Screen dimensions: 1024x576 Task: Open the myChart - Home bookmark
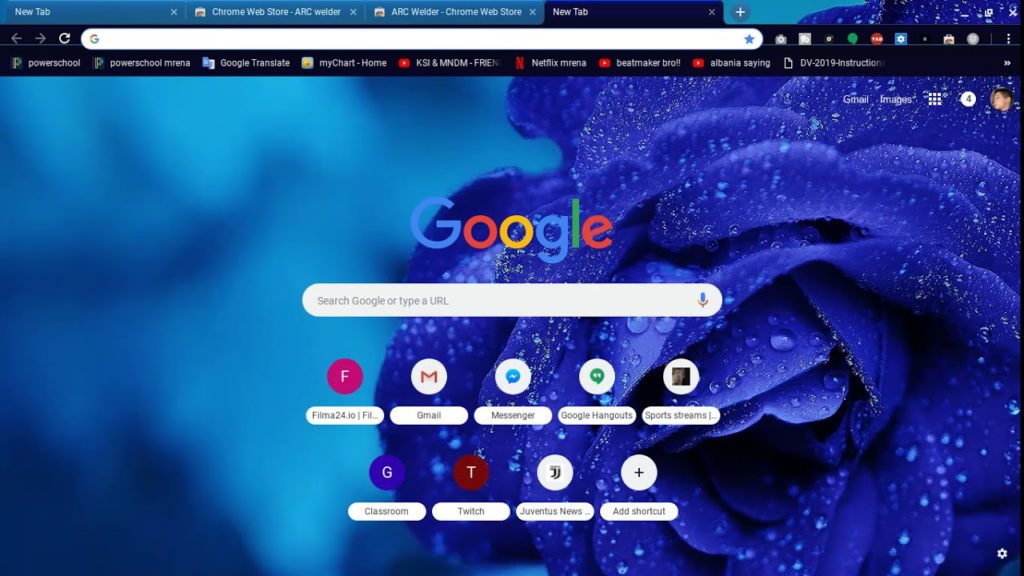(344, 63)
